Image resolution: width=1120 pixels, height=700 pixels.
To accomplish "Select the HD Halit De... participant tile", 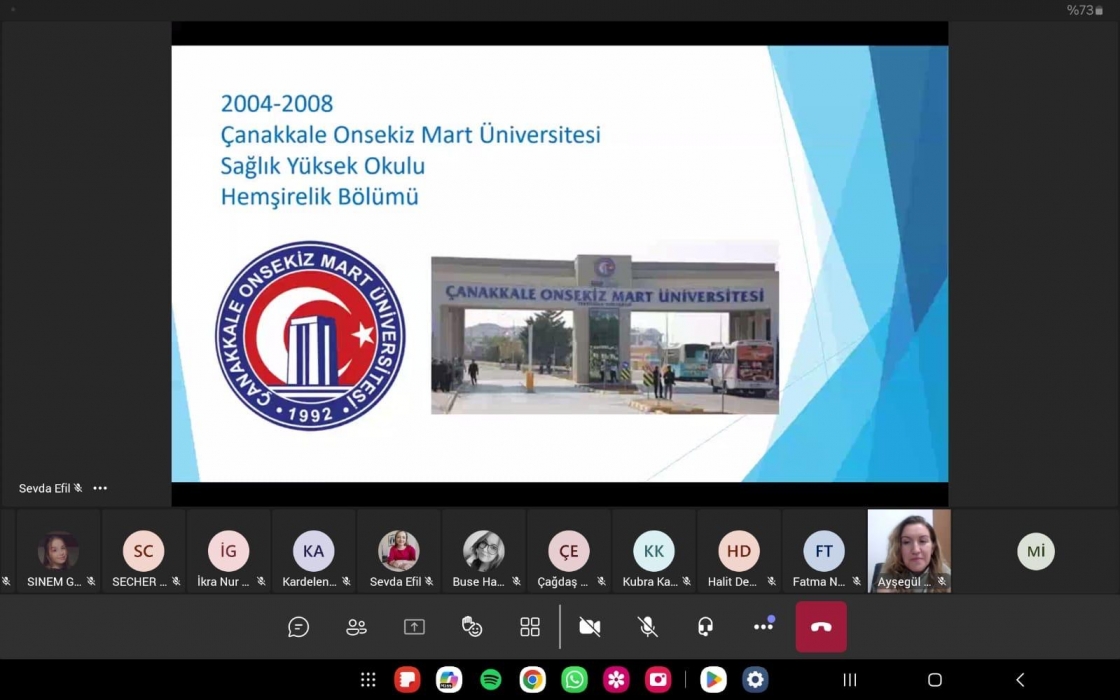I will pos(739,551).
